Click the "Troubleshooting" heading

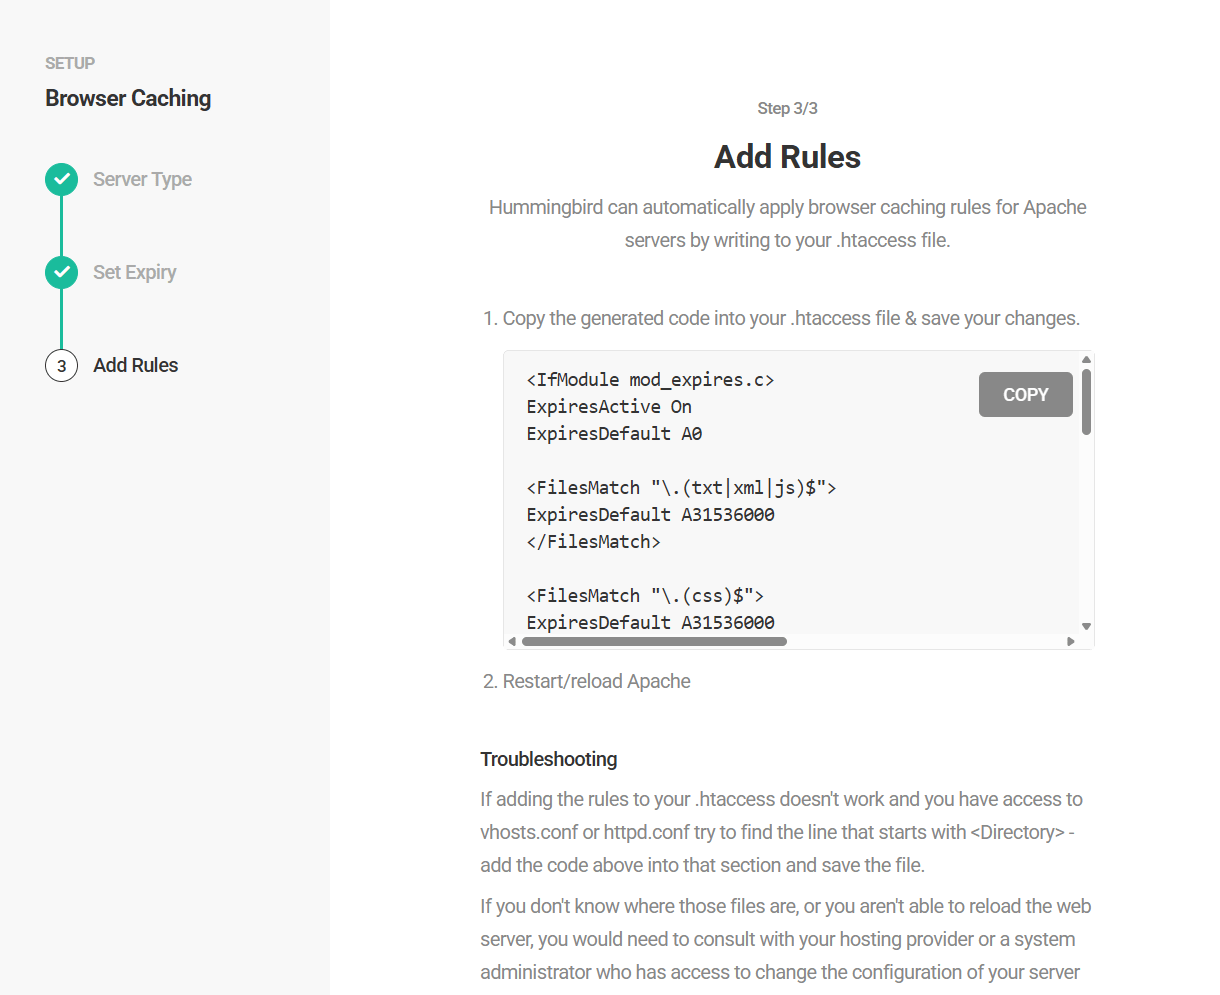click(548, 759)
